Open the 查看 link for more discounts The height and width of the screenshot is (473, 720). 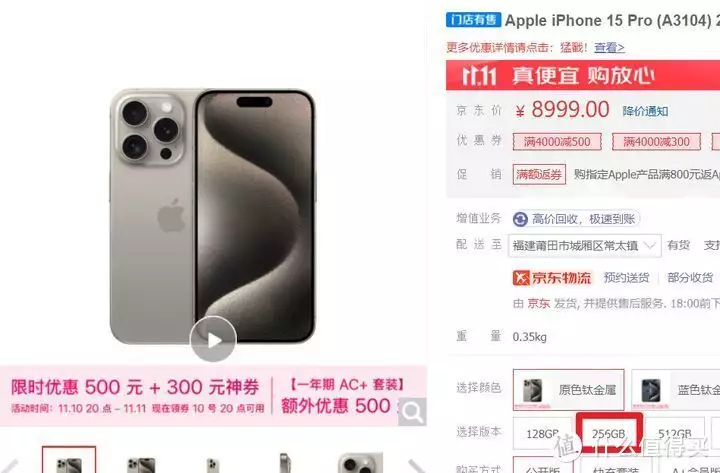pyautogui.click(x=609, y=47)
